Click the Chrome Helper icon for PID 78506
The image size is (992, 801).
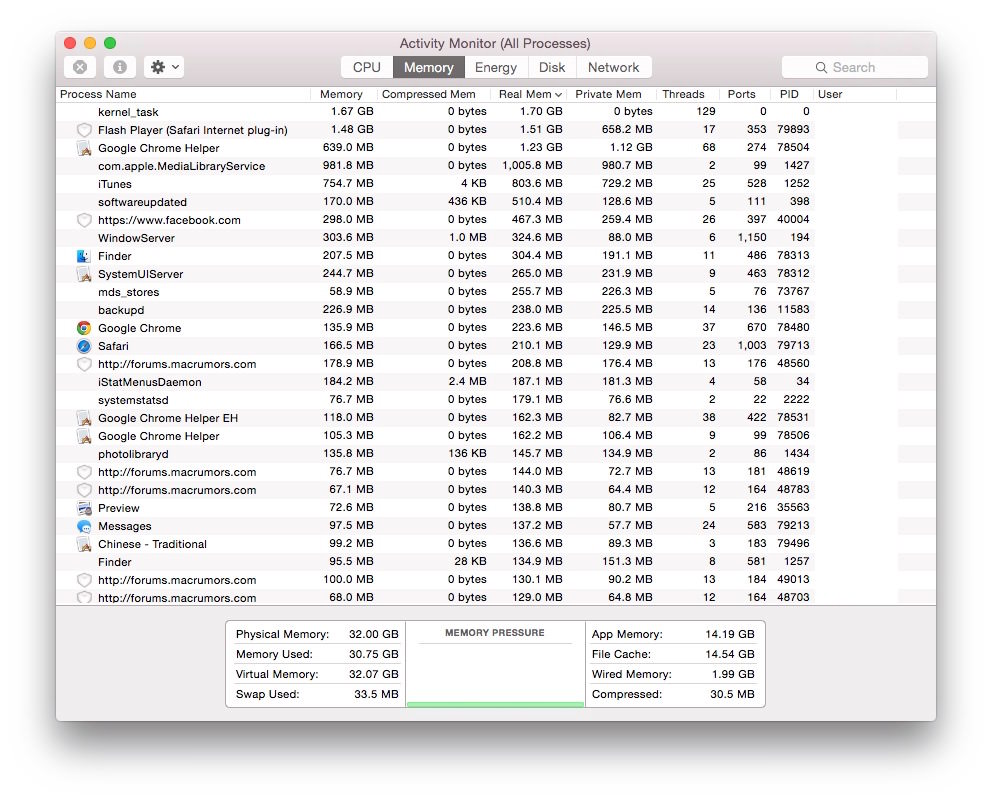tap(84, 436)
